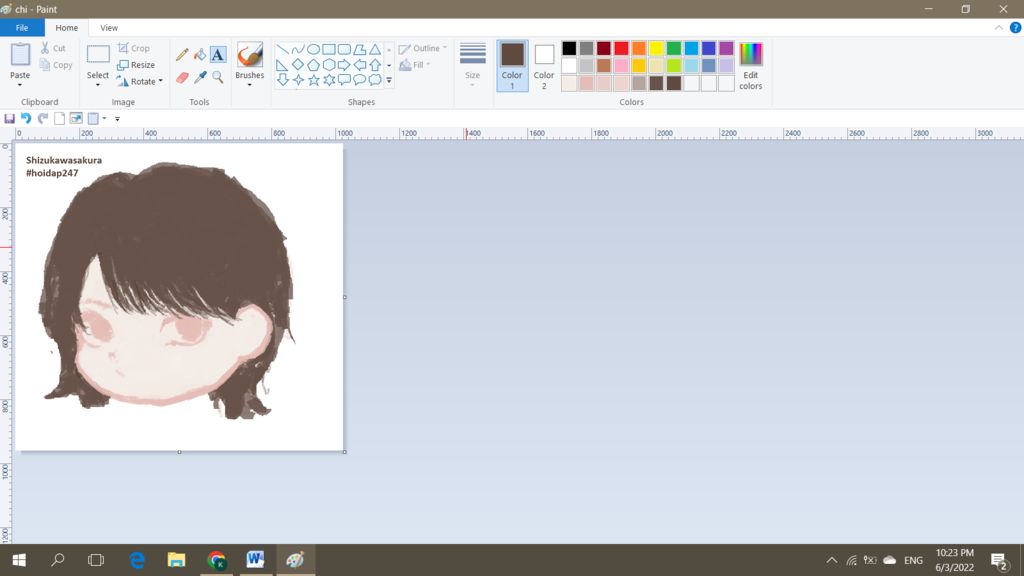This screenshot has width=1024, height=576.
Task: Click the Resize button
Action: [x=136, y=65]
